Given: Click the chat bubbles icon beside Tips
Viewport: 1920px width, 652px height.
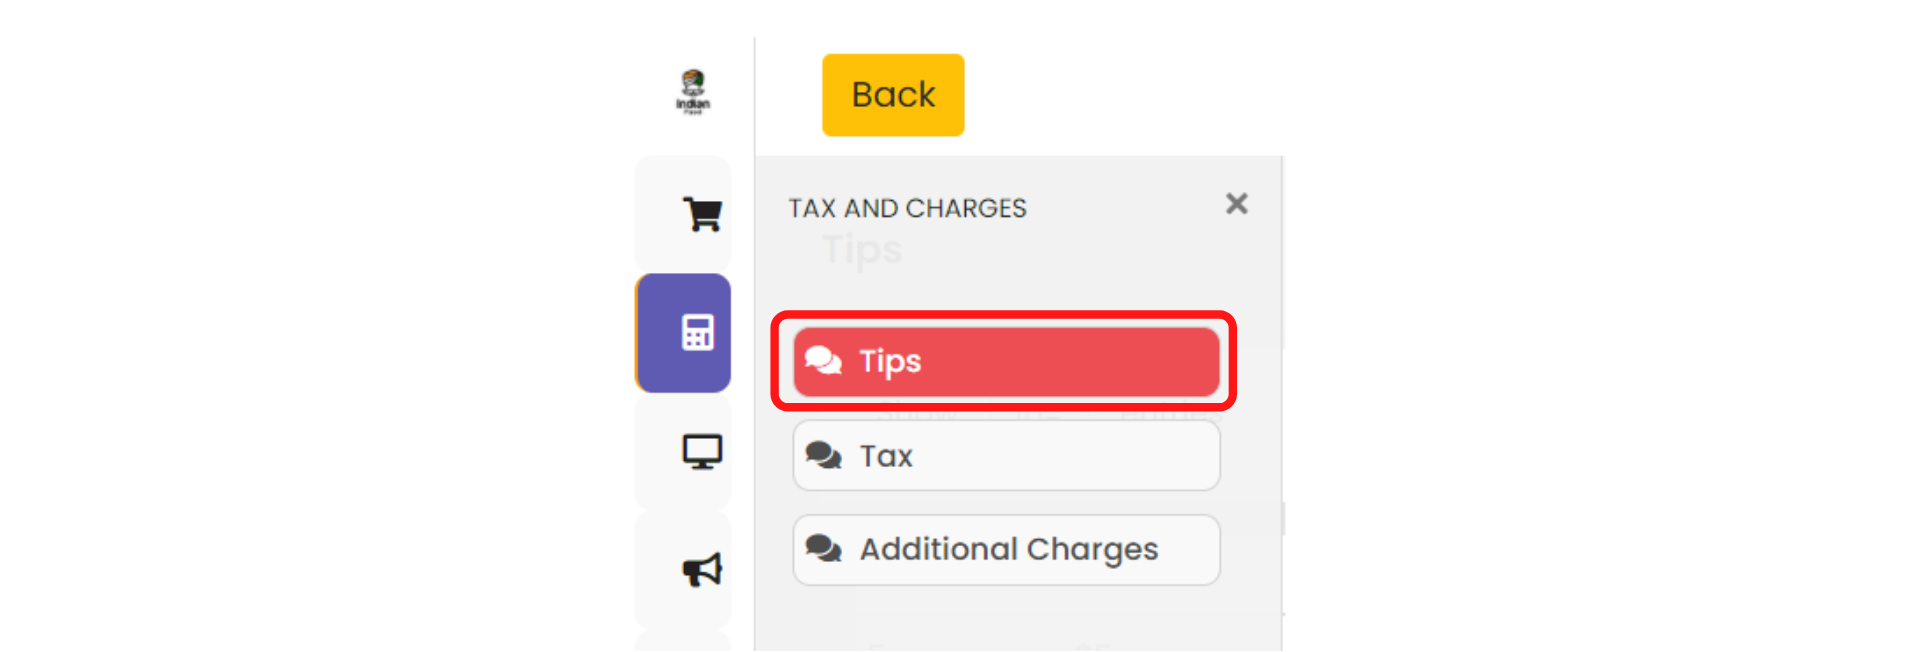Looking at the screenshot, I should (x=823, y=360).
